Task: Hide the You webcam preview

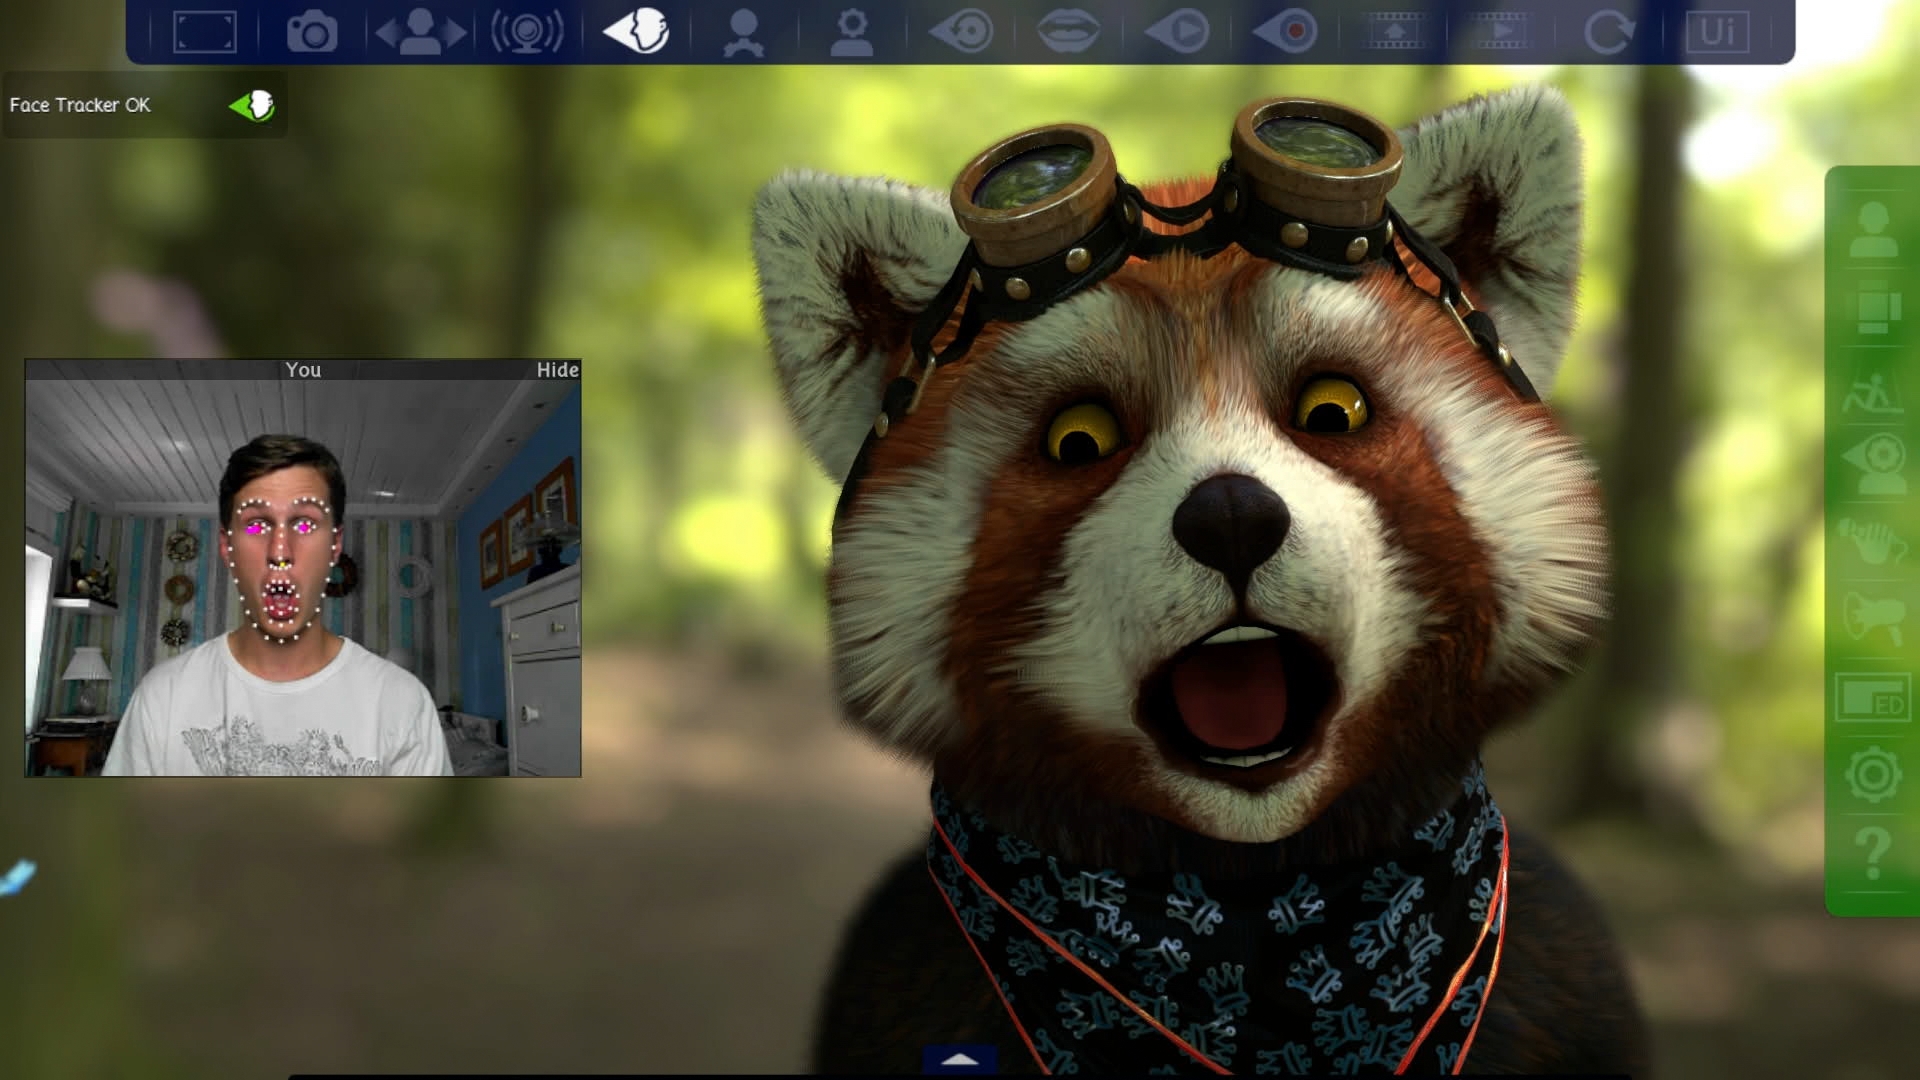Action: 557,370
